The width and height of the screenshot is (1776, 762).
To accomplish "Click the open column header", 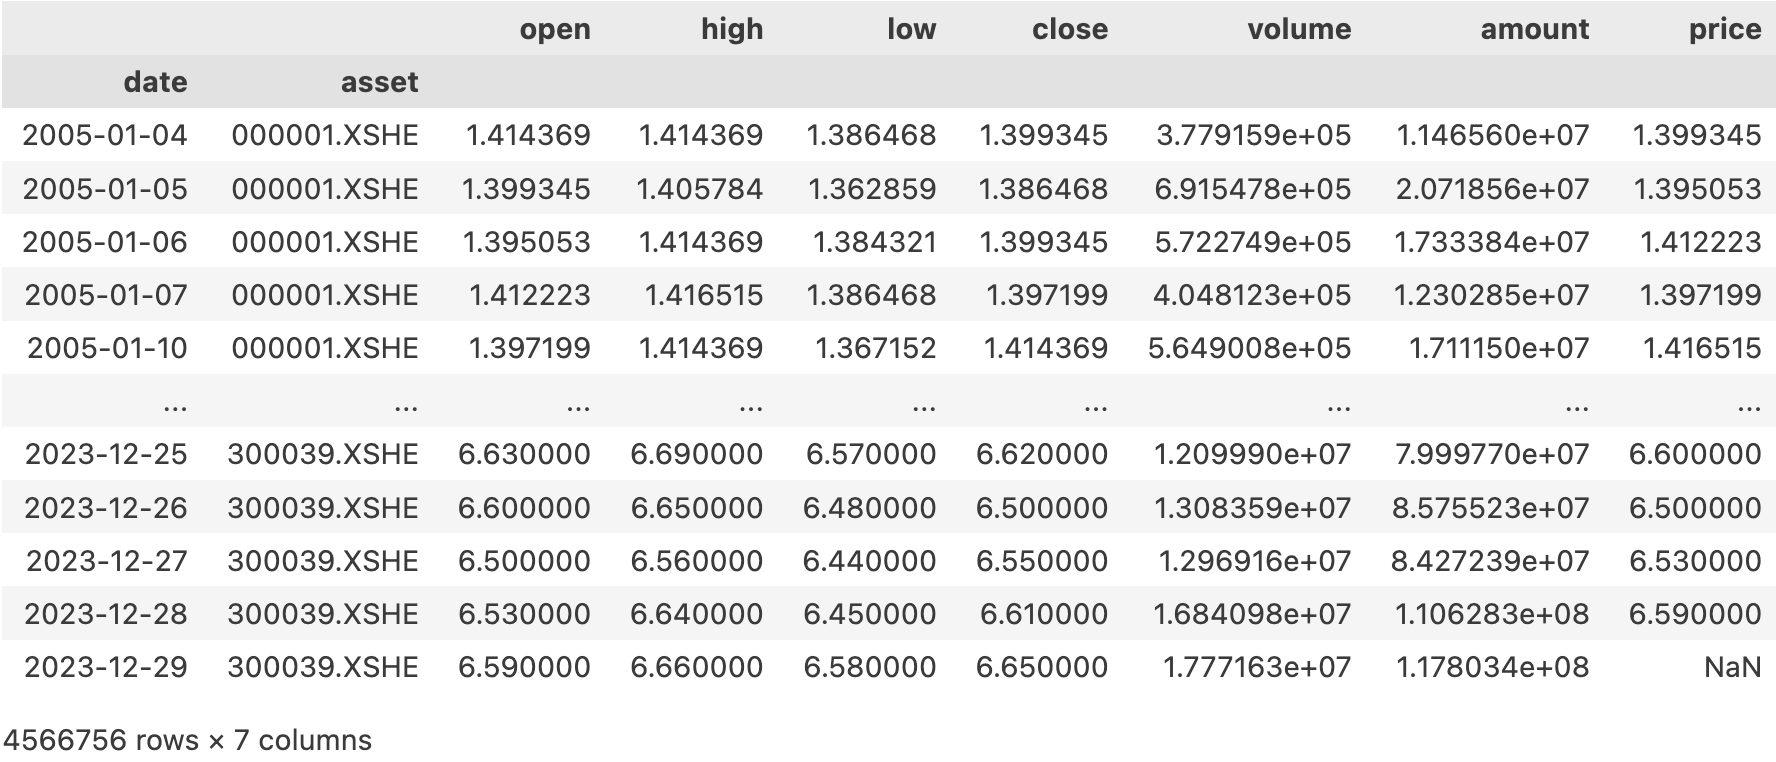I will pos(555,29).
